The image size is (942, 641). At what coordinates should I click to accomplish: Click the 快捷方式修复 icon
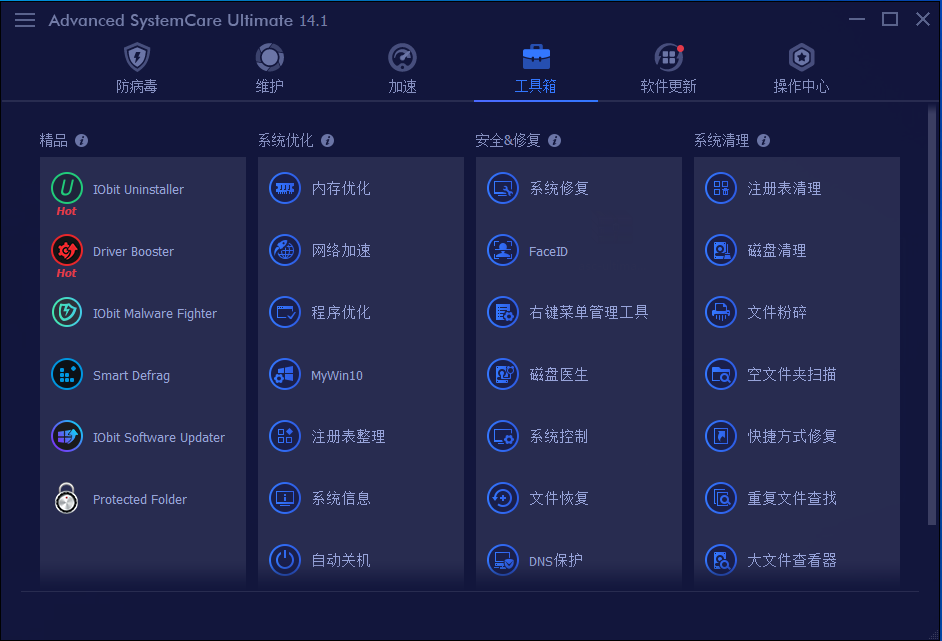click(721, 436)
